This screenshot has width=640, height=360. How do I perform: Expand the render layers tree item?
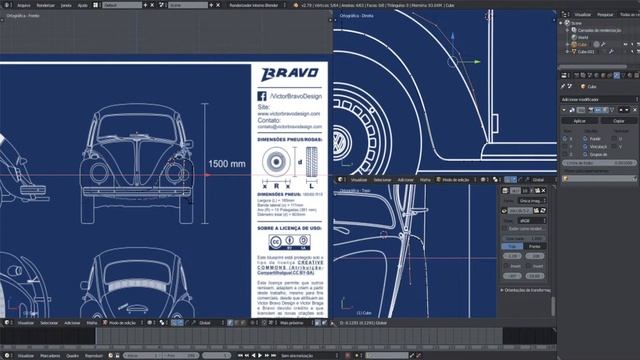pyautogui.click(x=568, y=30)
